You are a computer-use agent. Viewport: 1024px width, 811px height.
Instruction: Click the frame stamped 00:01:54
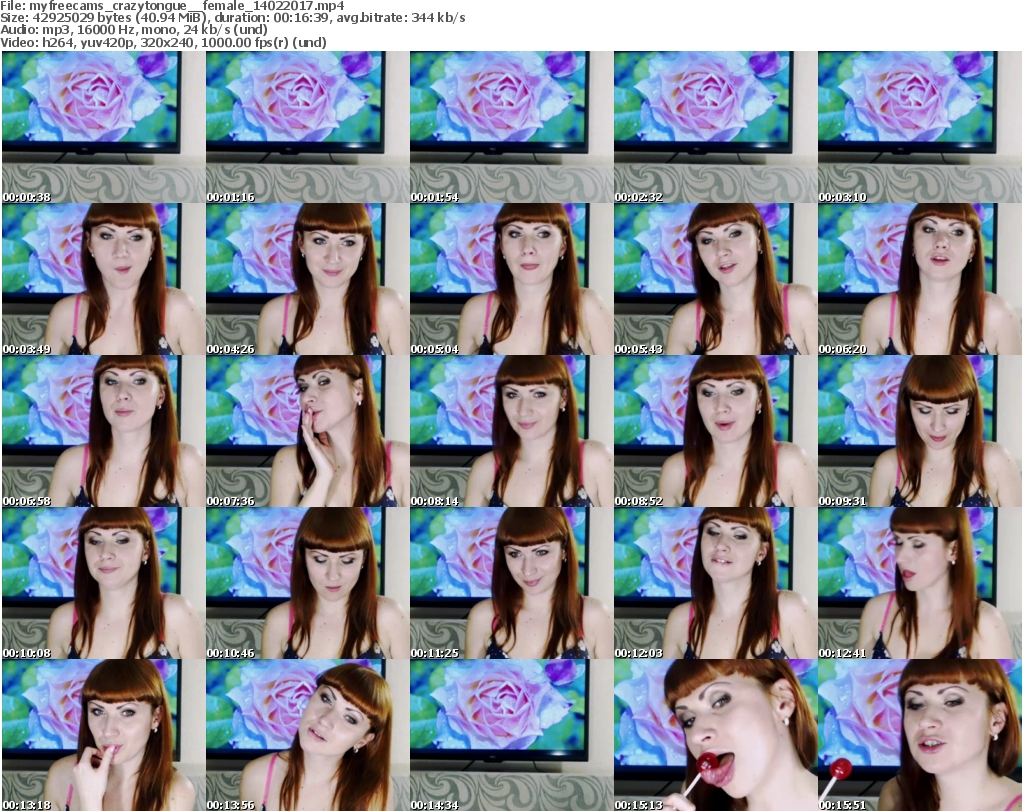point(511,127)
